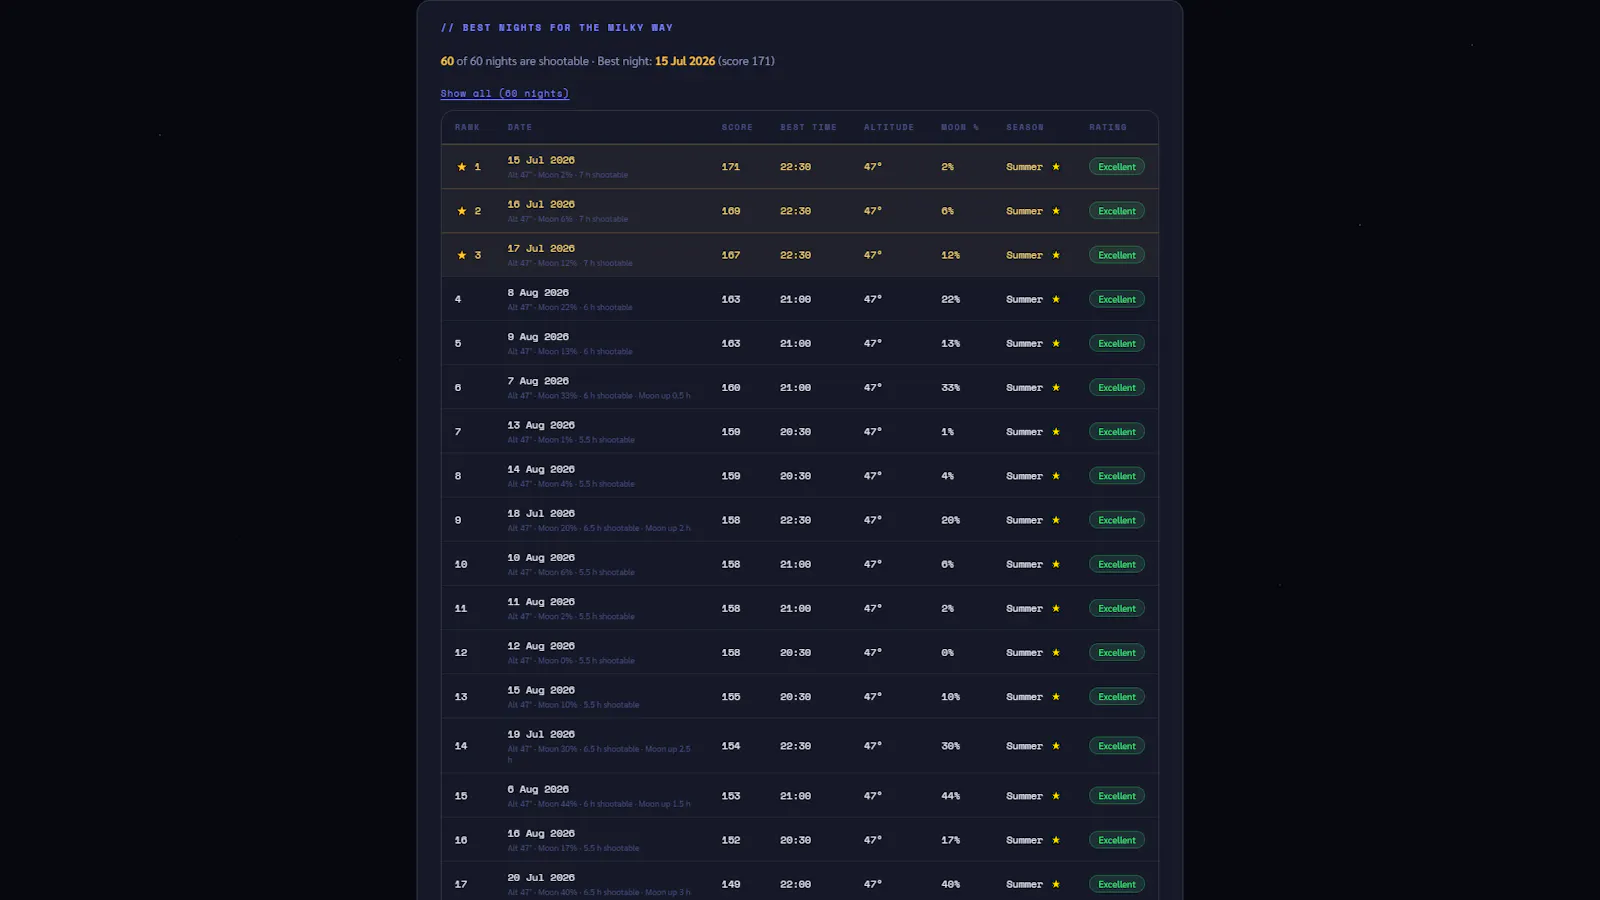1600x900 pixels.
Task: Click the Summer season star for 20 Jul 2026
Action: coord(1056,884)
